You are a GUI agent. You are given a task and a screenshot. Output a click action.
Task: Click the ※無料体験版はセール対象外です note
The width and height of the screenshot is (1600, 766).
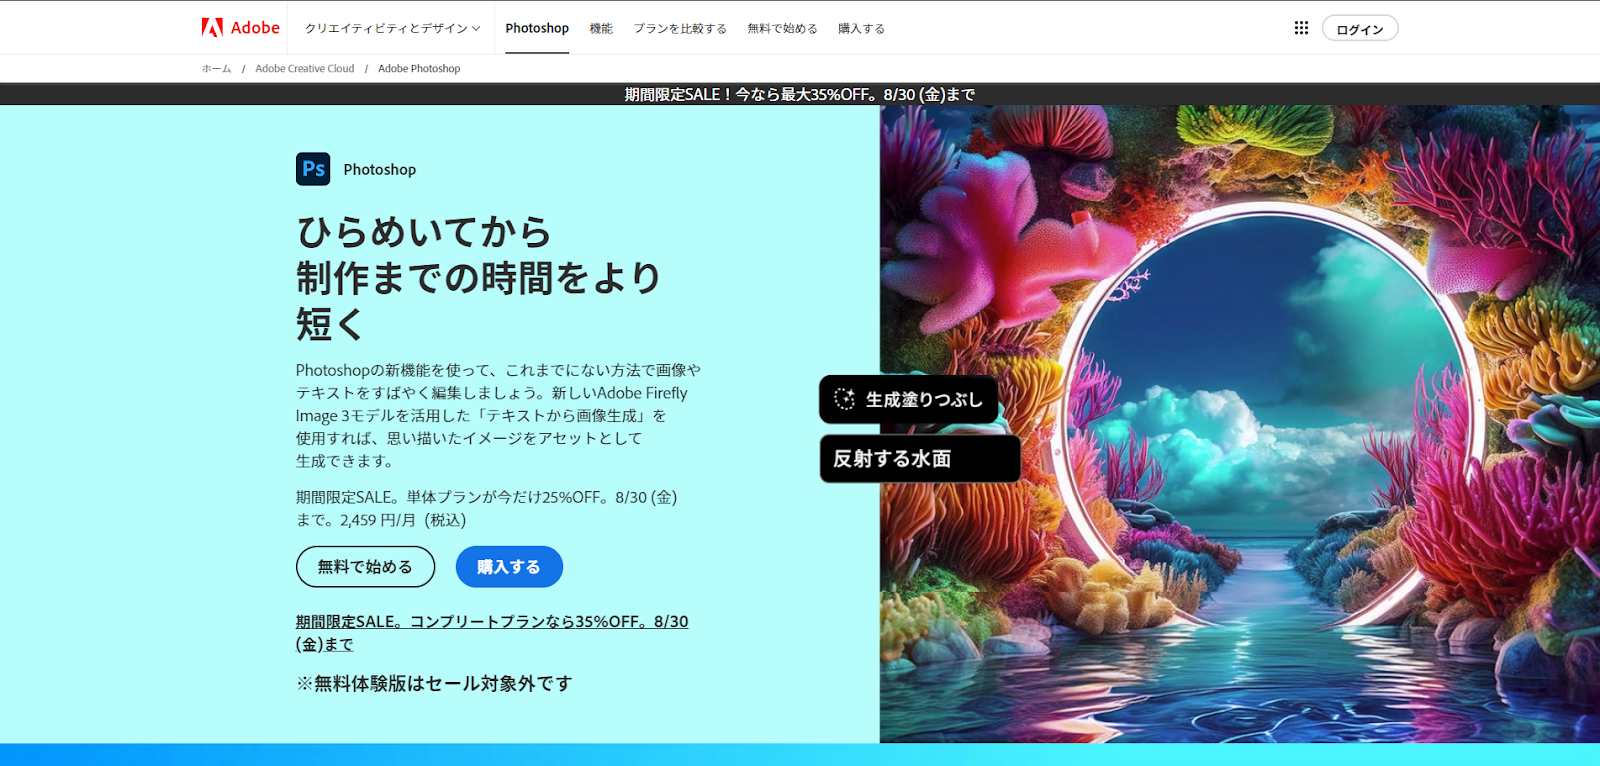[x=434, y=684]
